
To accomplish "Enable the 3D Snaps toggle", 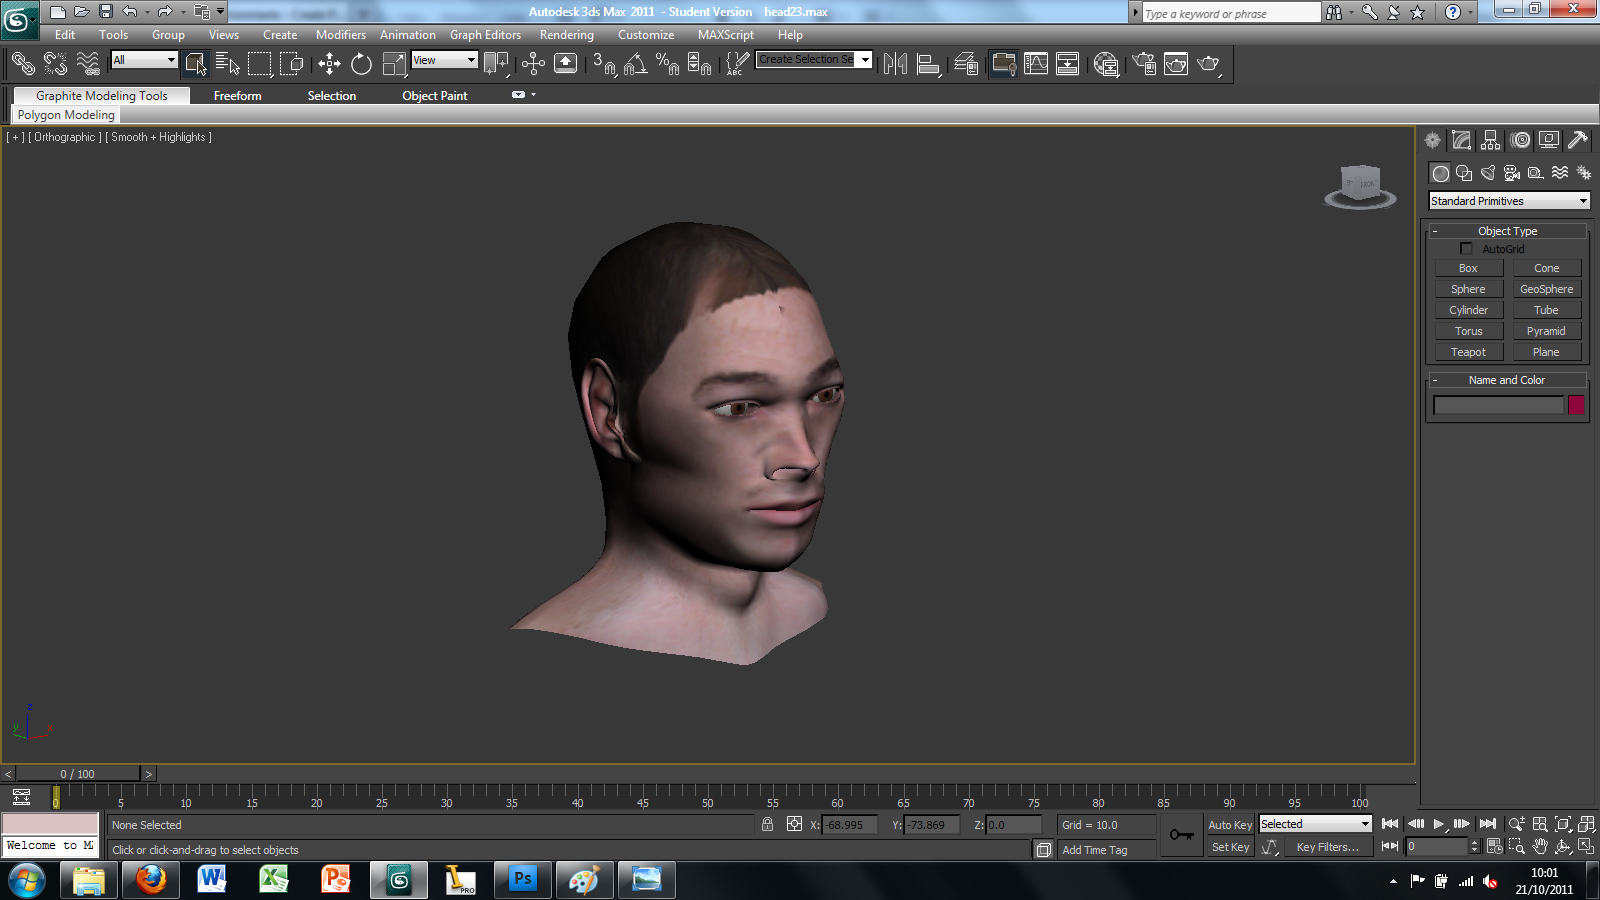I will tap(602, 64).
